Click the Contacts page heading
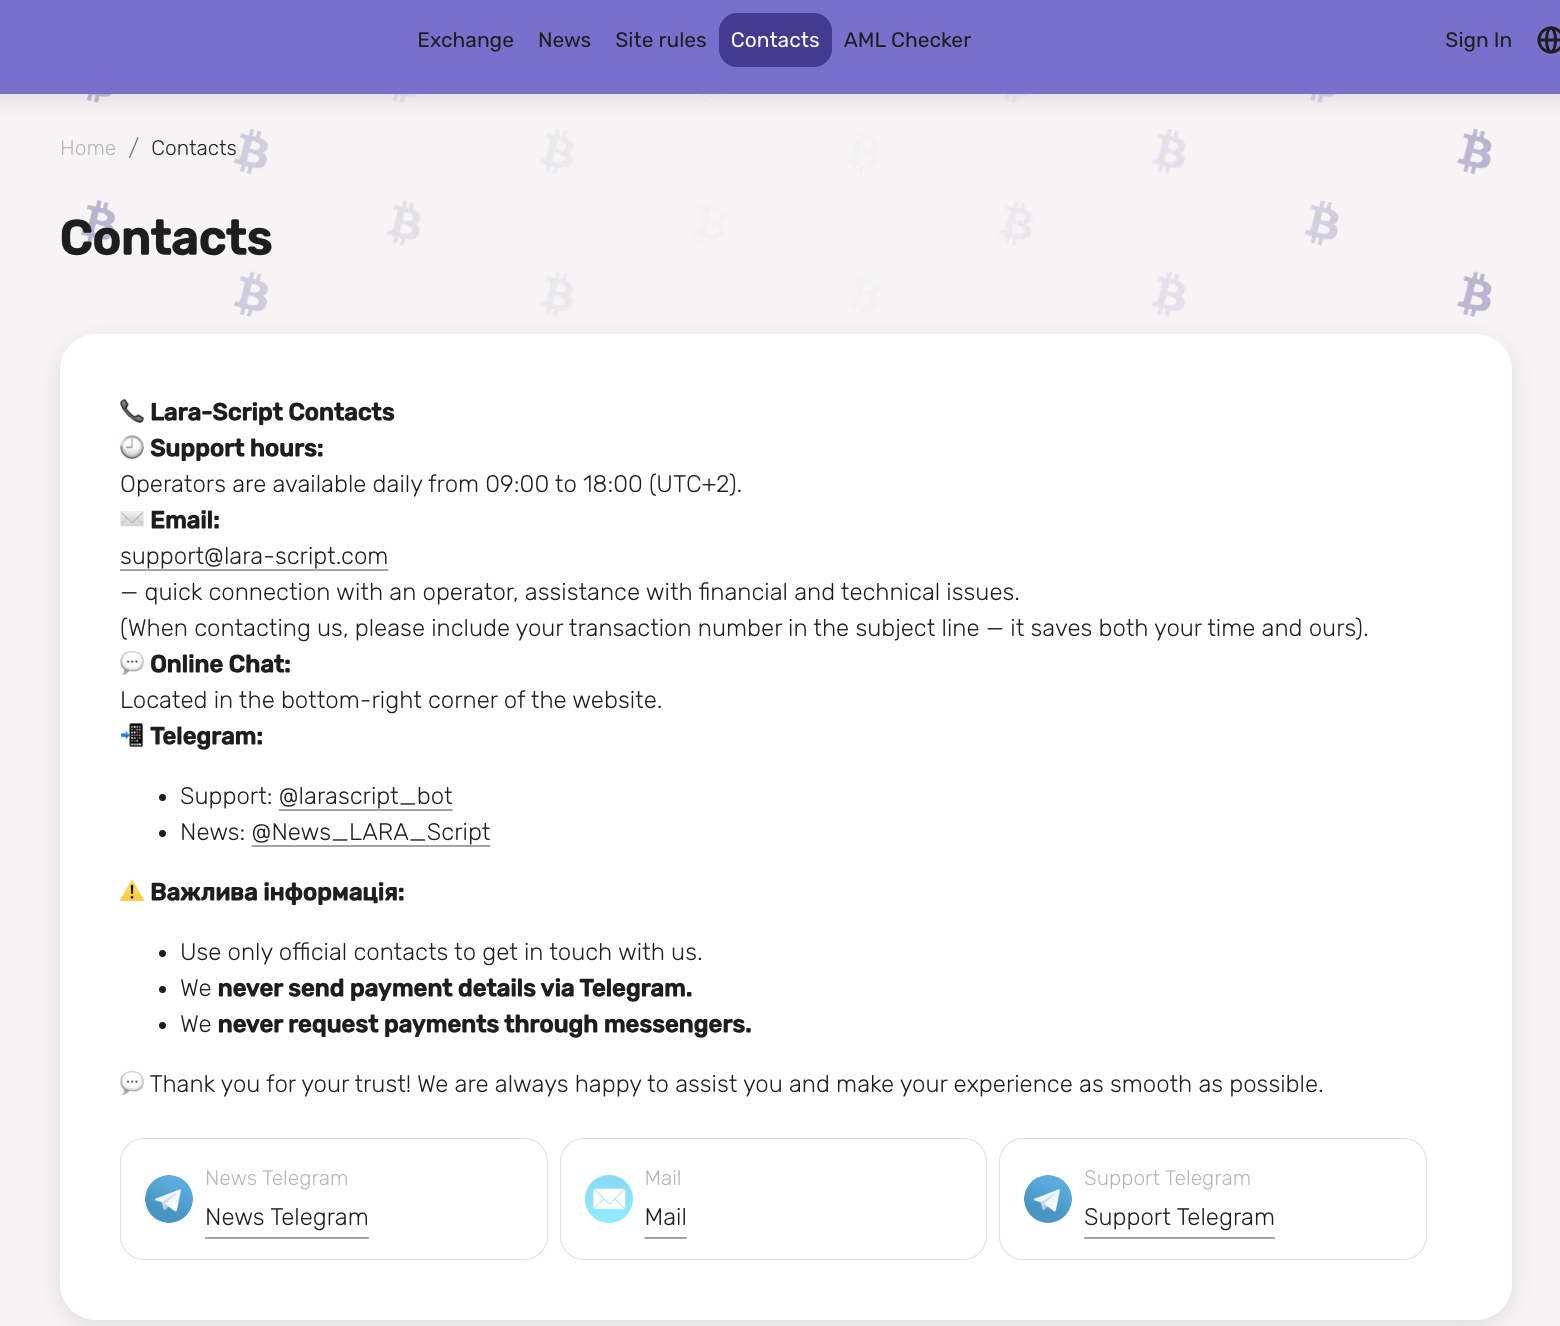 166,238
